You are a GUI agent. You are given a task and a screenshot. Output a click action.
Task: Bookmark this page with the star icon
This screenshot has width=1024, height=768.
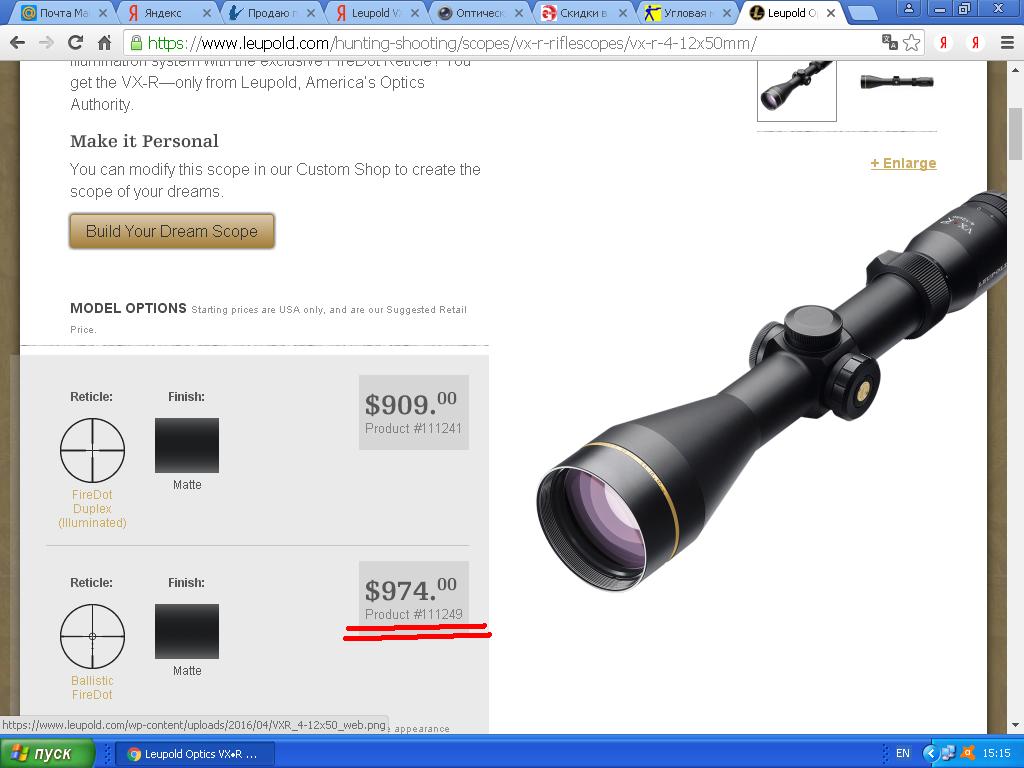(912, 43)
